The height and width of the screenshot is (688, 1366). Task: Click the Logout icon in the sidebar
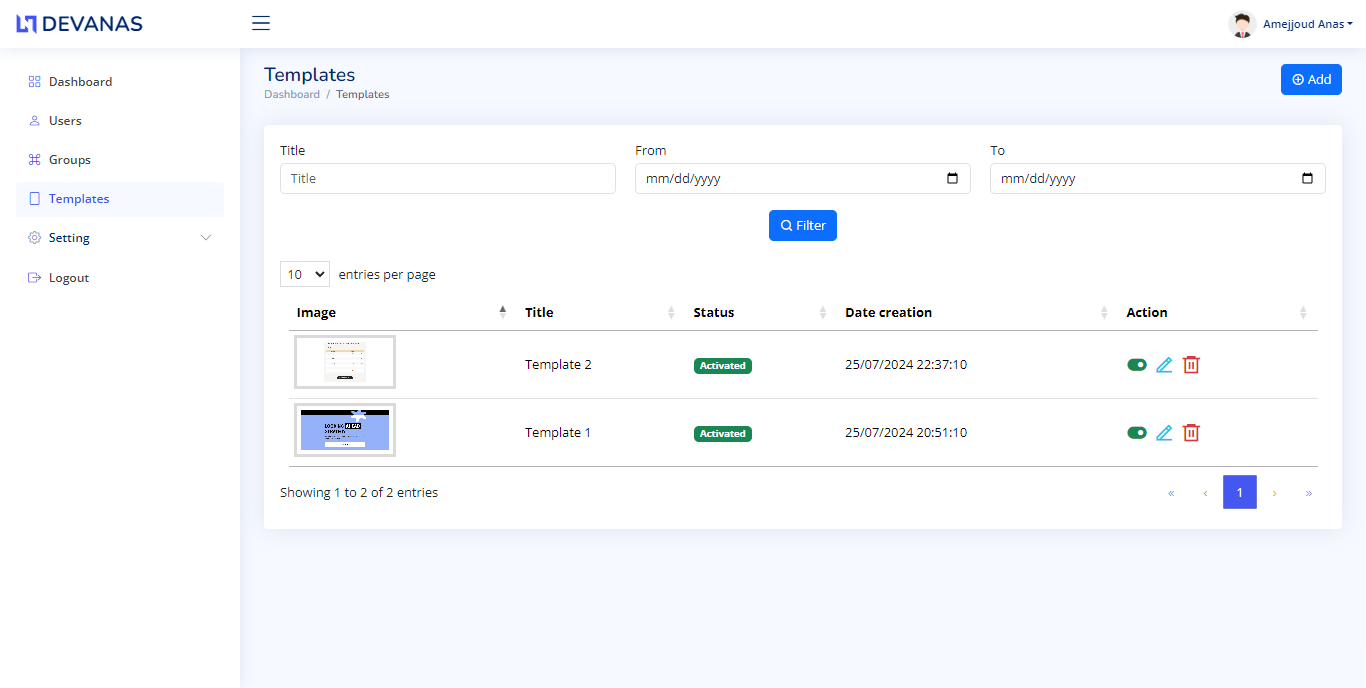coord(33,277)
